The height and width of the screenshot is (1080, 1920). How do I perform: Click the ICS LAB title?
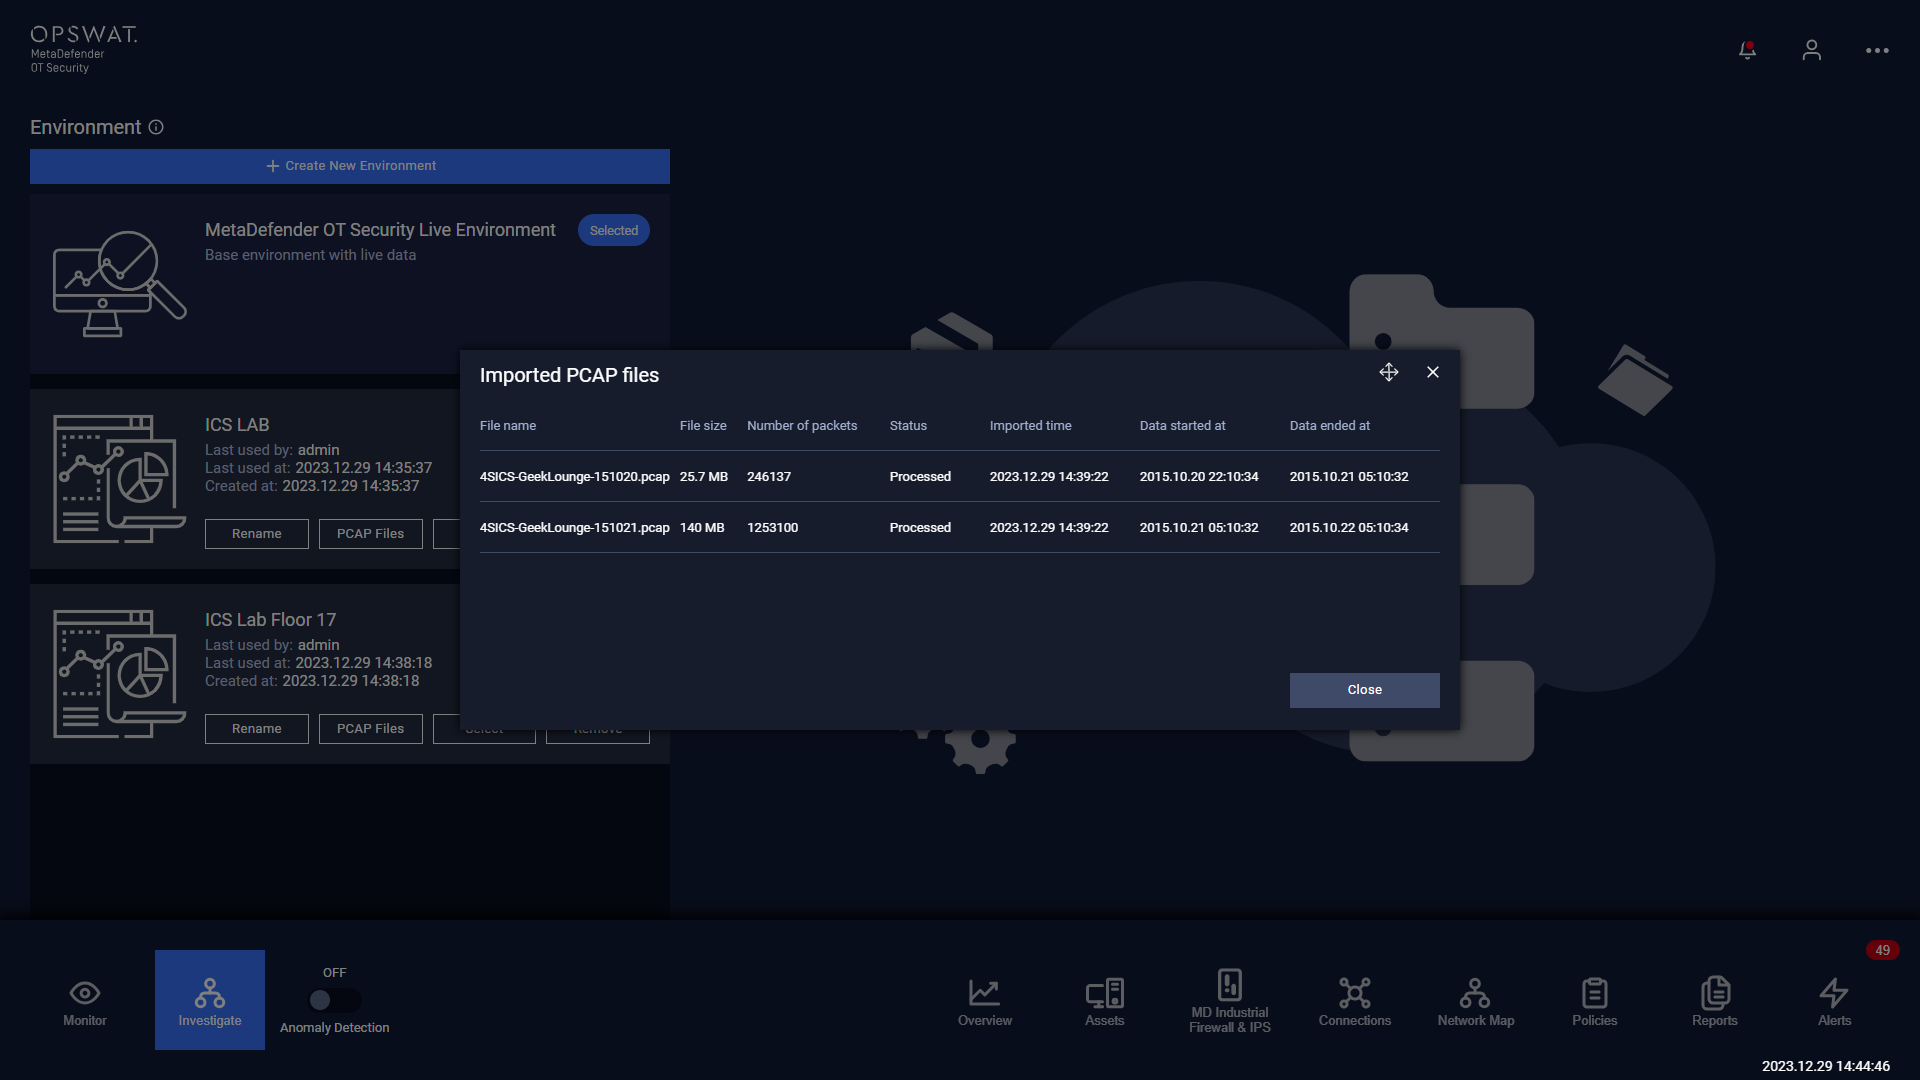pyautogui.click(x=237, y=425)
